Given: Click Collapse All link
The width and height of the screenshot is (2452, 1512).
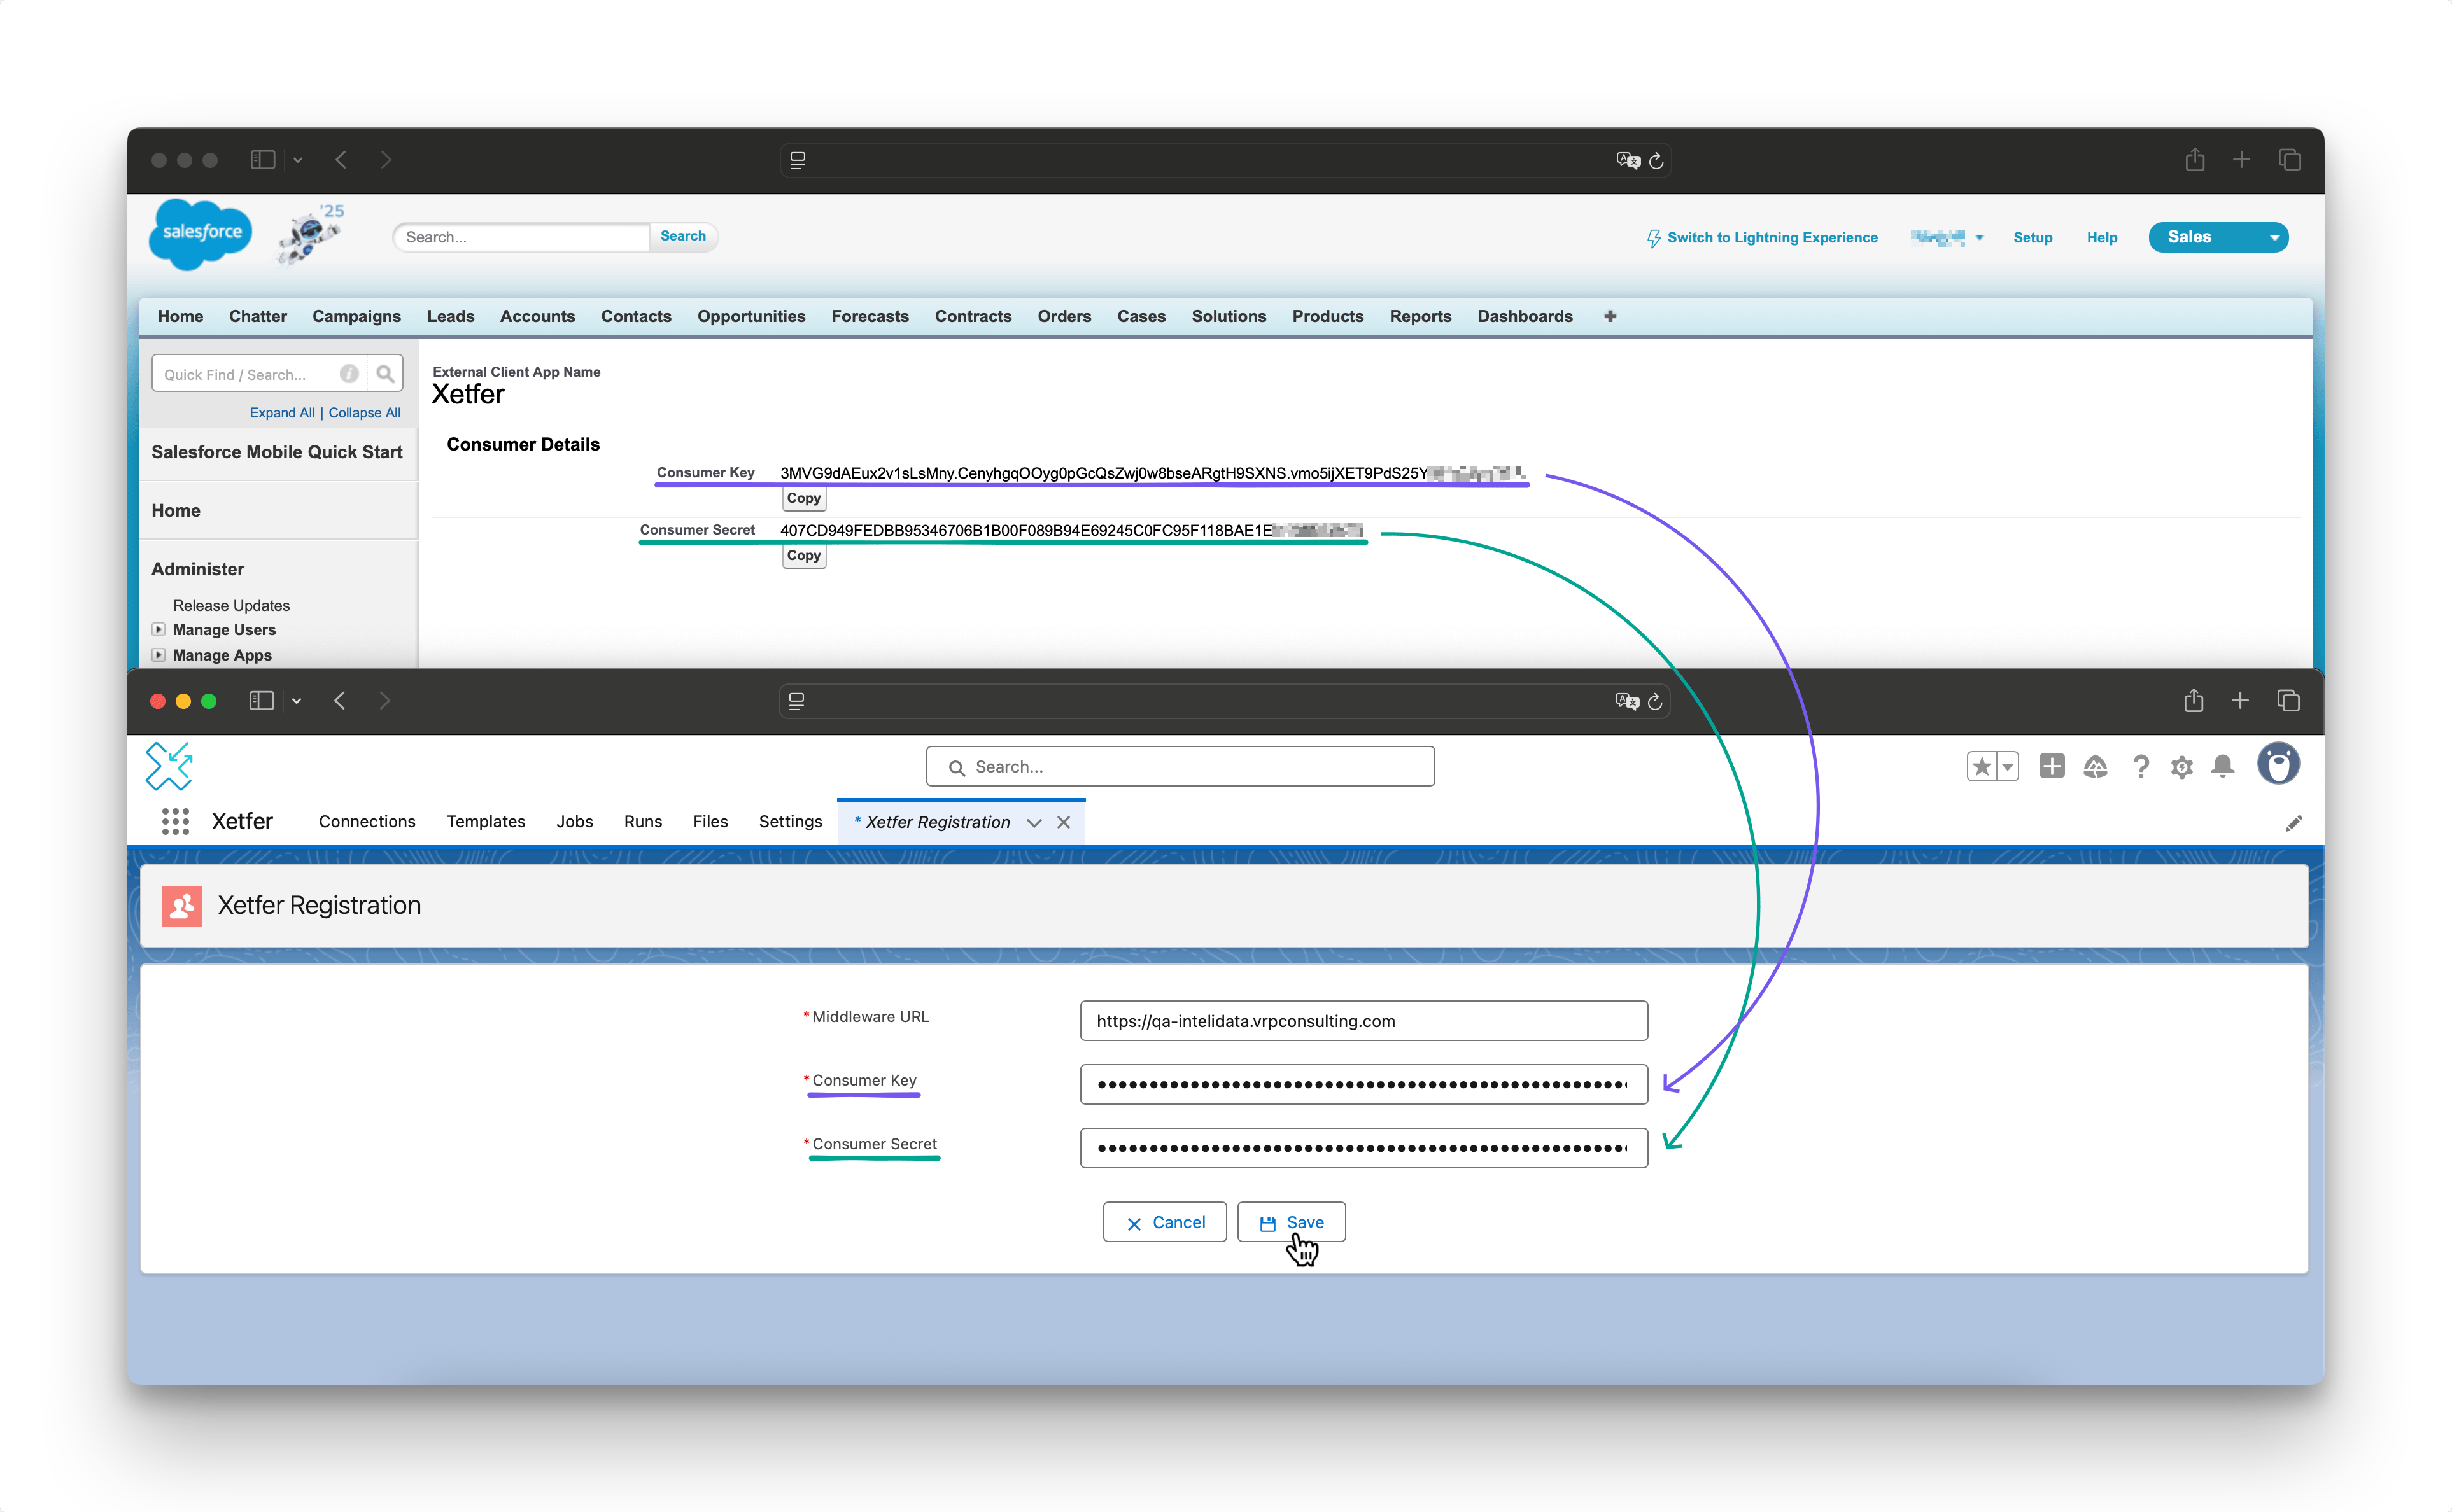Looking at the screenshot, I should point(364,412).
